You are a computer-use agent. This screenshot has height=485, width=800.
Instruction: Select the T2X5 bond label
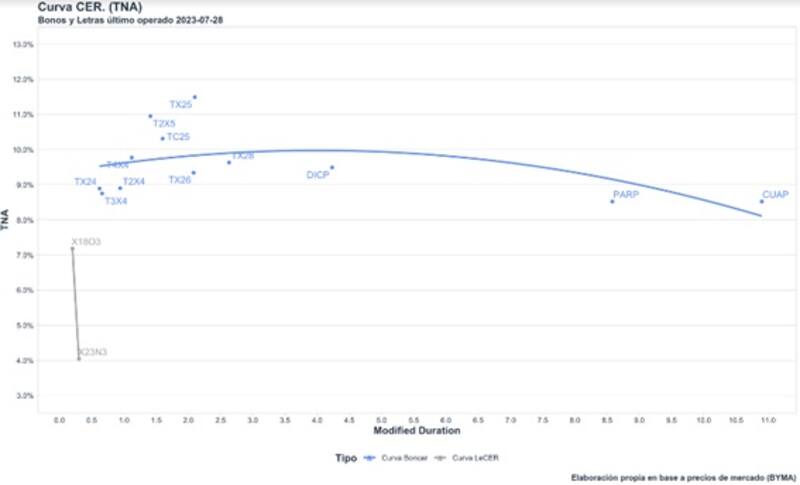pyautogui.click(x=164, y=124)
